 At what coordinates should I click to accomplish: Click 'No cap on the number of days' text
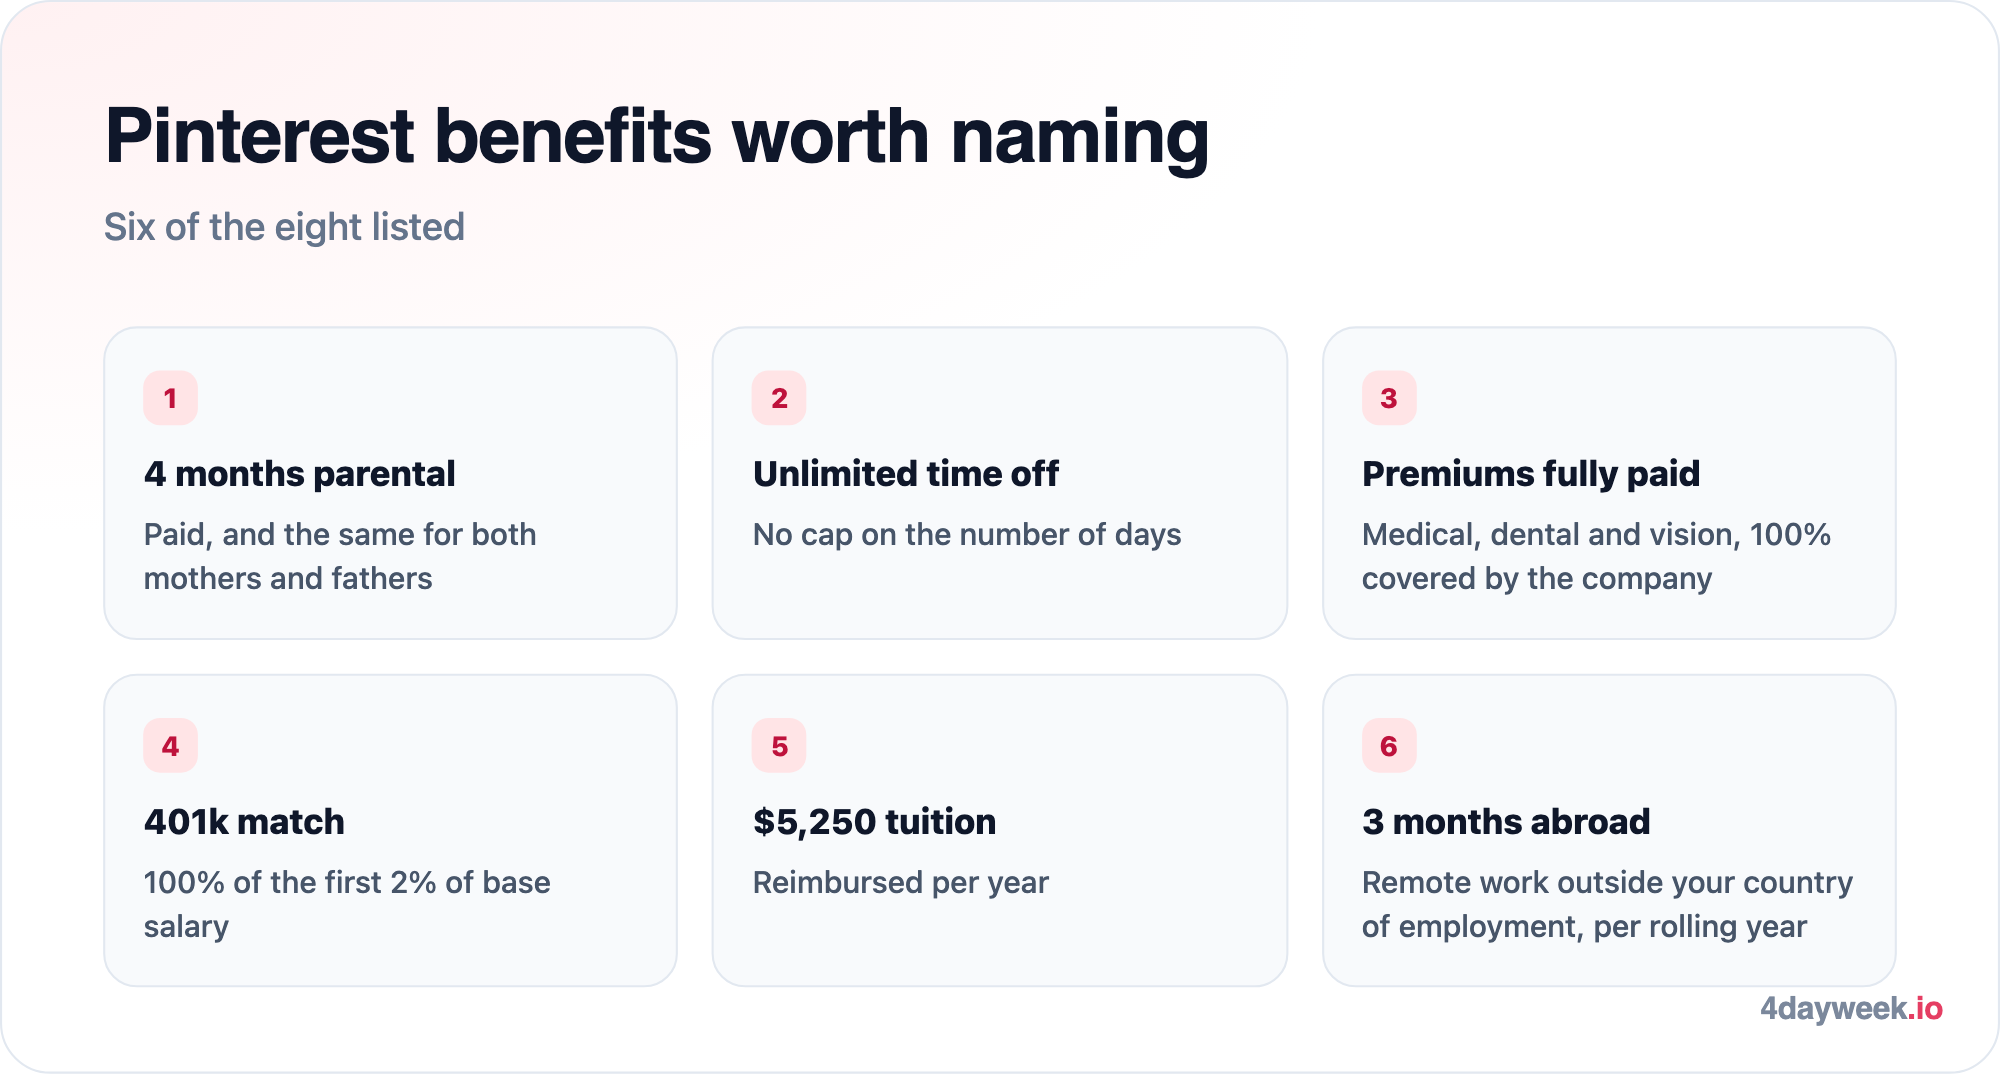(967, 535)
